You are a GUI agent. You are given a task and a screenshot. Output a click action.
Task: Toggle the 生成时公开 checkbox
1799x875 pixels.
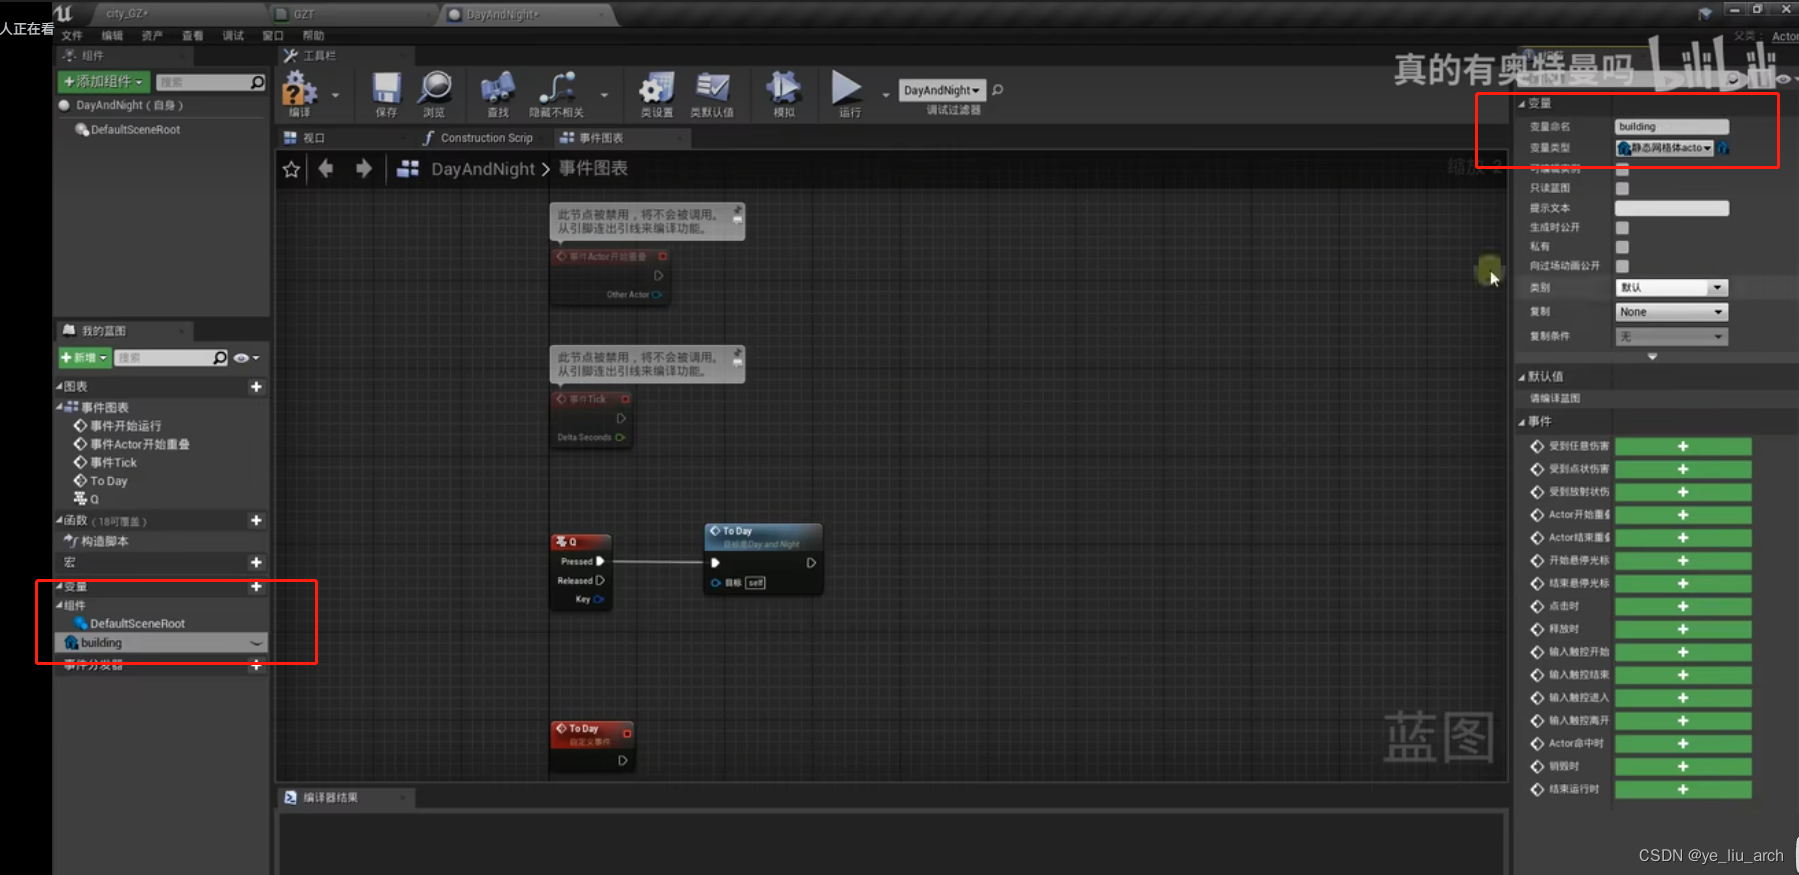pos(1622,228)
